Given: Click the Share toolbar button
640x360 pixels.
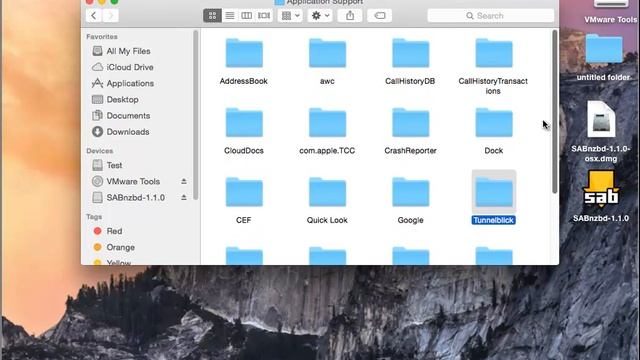Looking at the screenshot, I should coord(350,16).
